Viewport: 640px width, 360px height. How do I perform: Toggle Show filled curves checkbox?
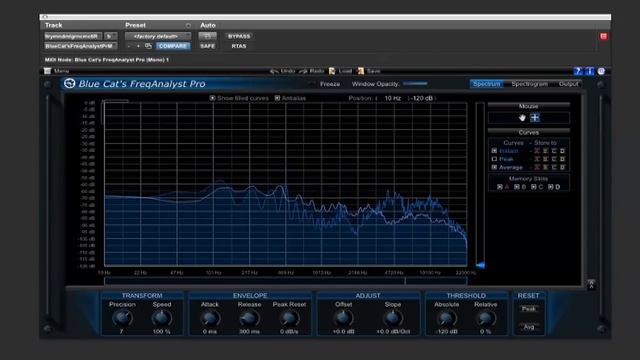click(212, 98)
